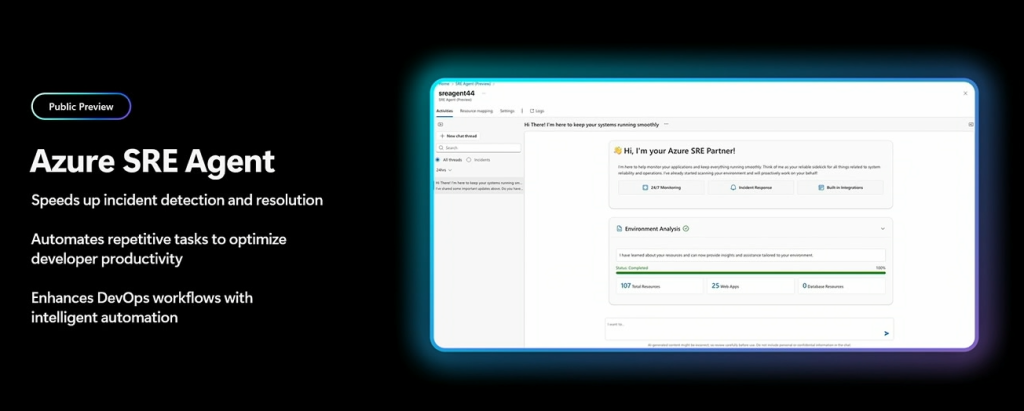The width and height of the screenshot is (1024, 411).
Task: Open the 24hrs time range dropdown
Action: click(x=444, y=170)
